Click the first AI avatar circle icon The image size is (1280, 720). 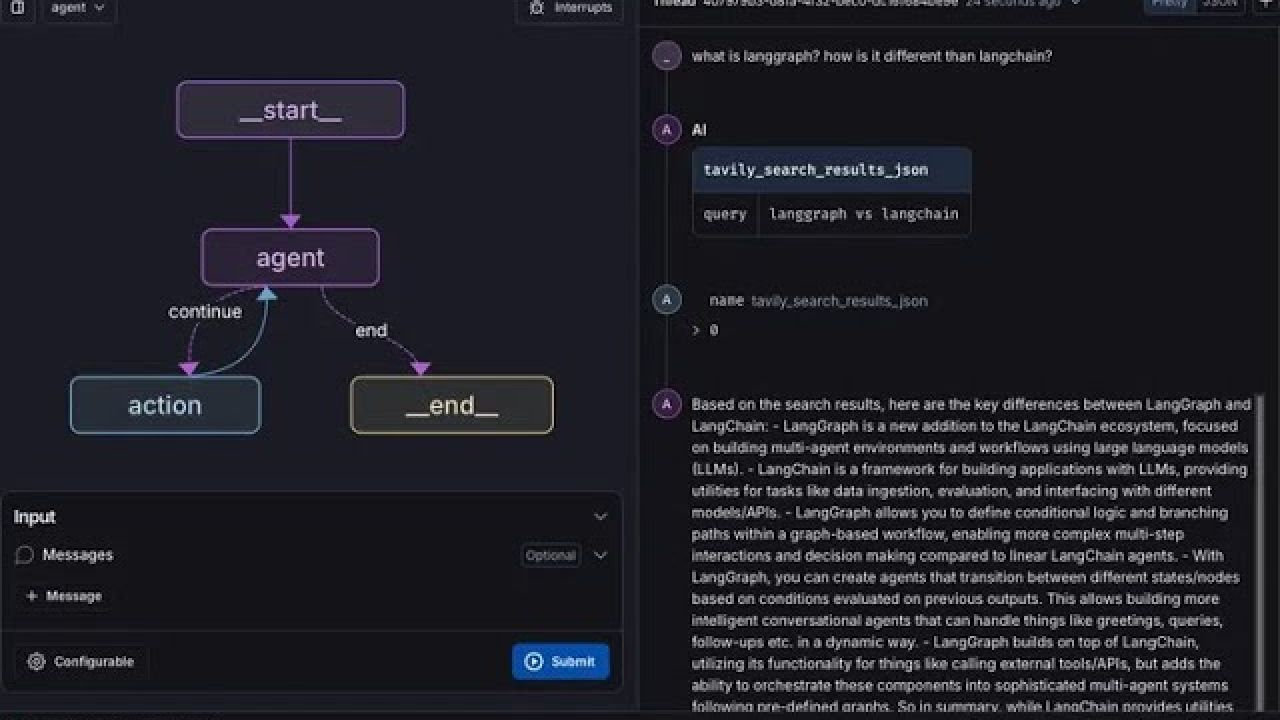pyautogui.click(x=666, y=130)
